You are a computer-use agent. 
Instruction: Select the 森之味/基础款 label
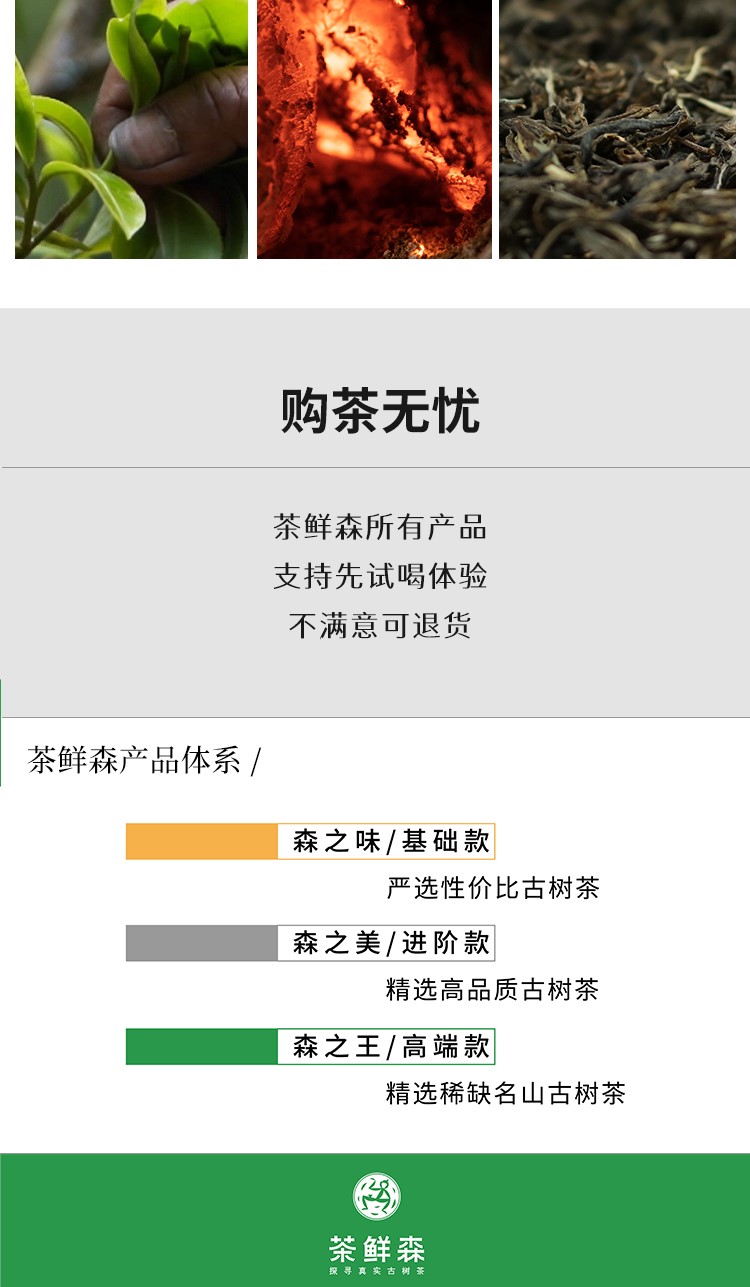pyautogui.click(x=391, y=841)
